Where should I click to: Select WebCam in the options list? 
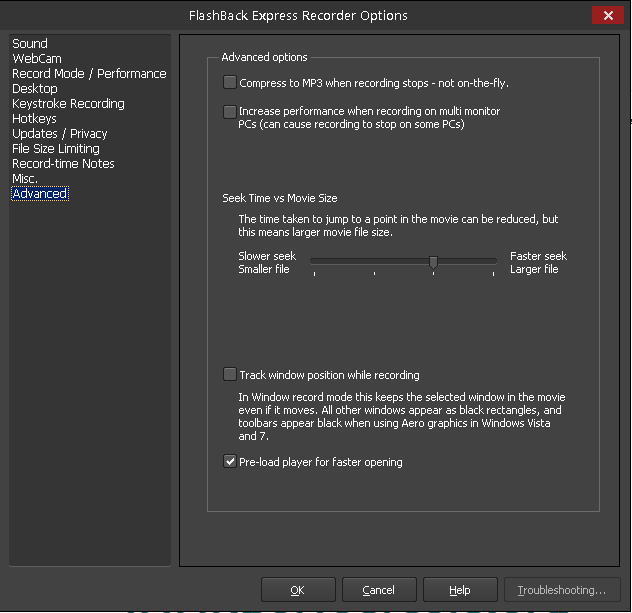click(37, 58)
